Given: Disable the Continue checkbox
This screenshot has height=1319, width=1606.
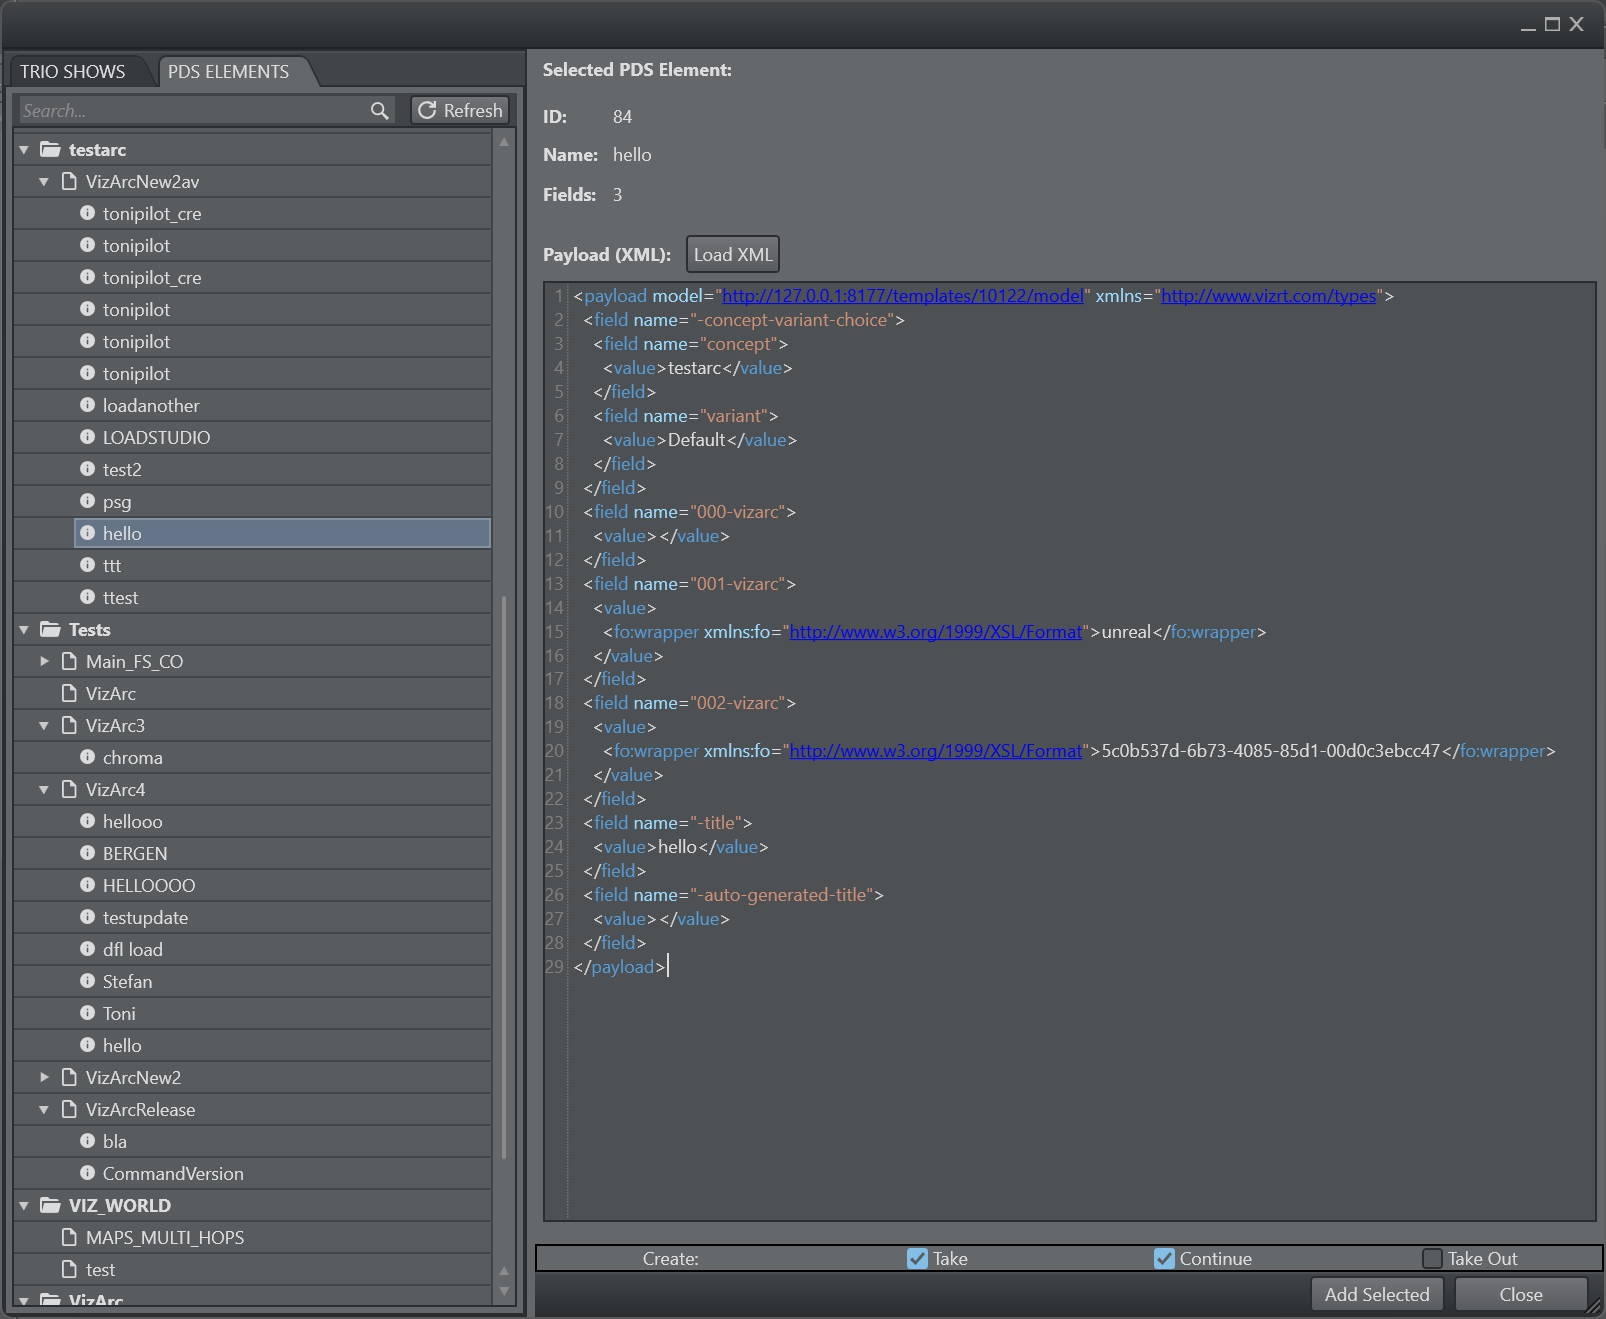Looking at the screenshot, I should coord(1164,1258).
